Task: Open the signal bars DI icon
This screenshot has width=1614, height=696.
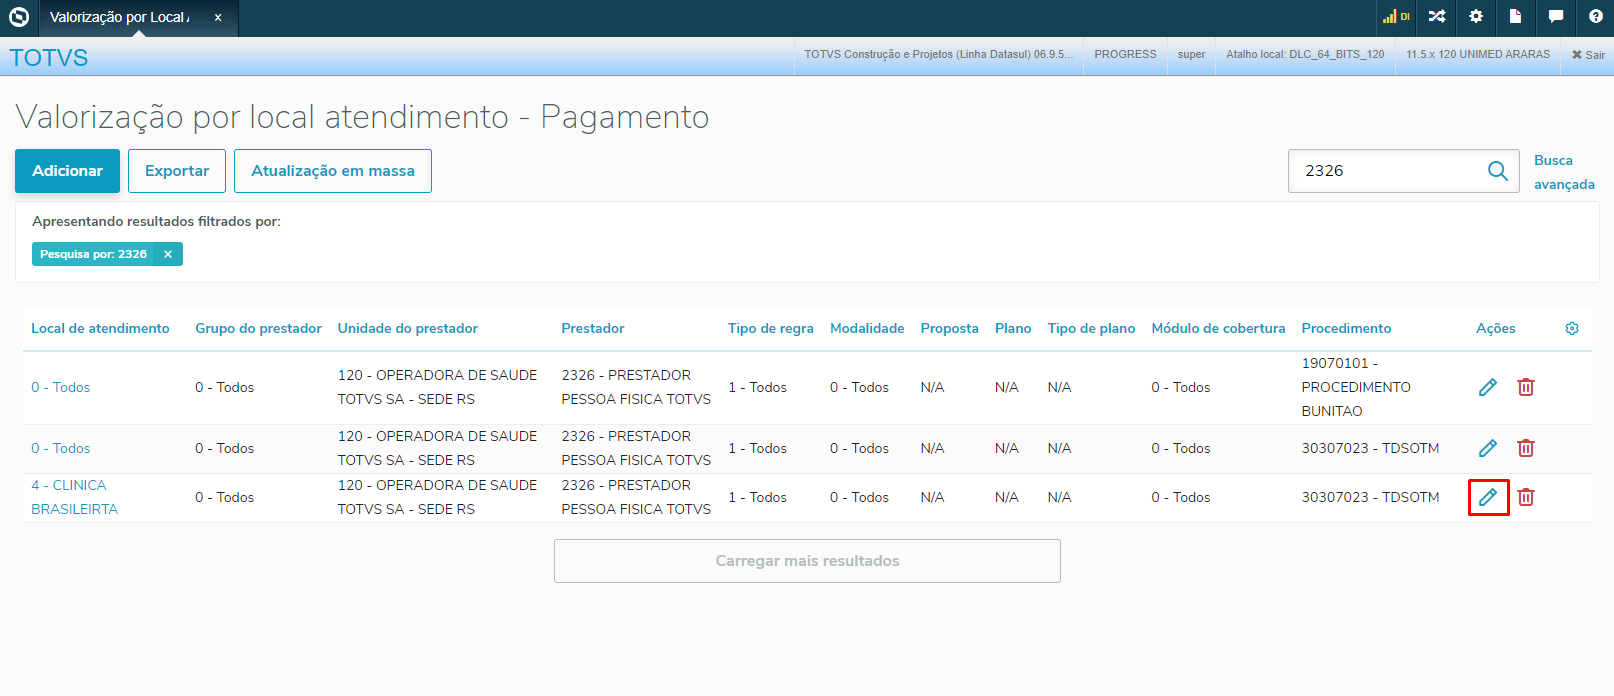Action: click(x=1396, y=16)
